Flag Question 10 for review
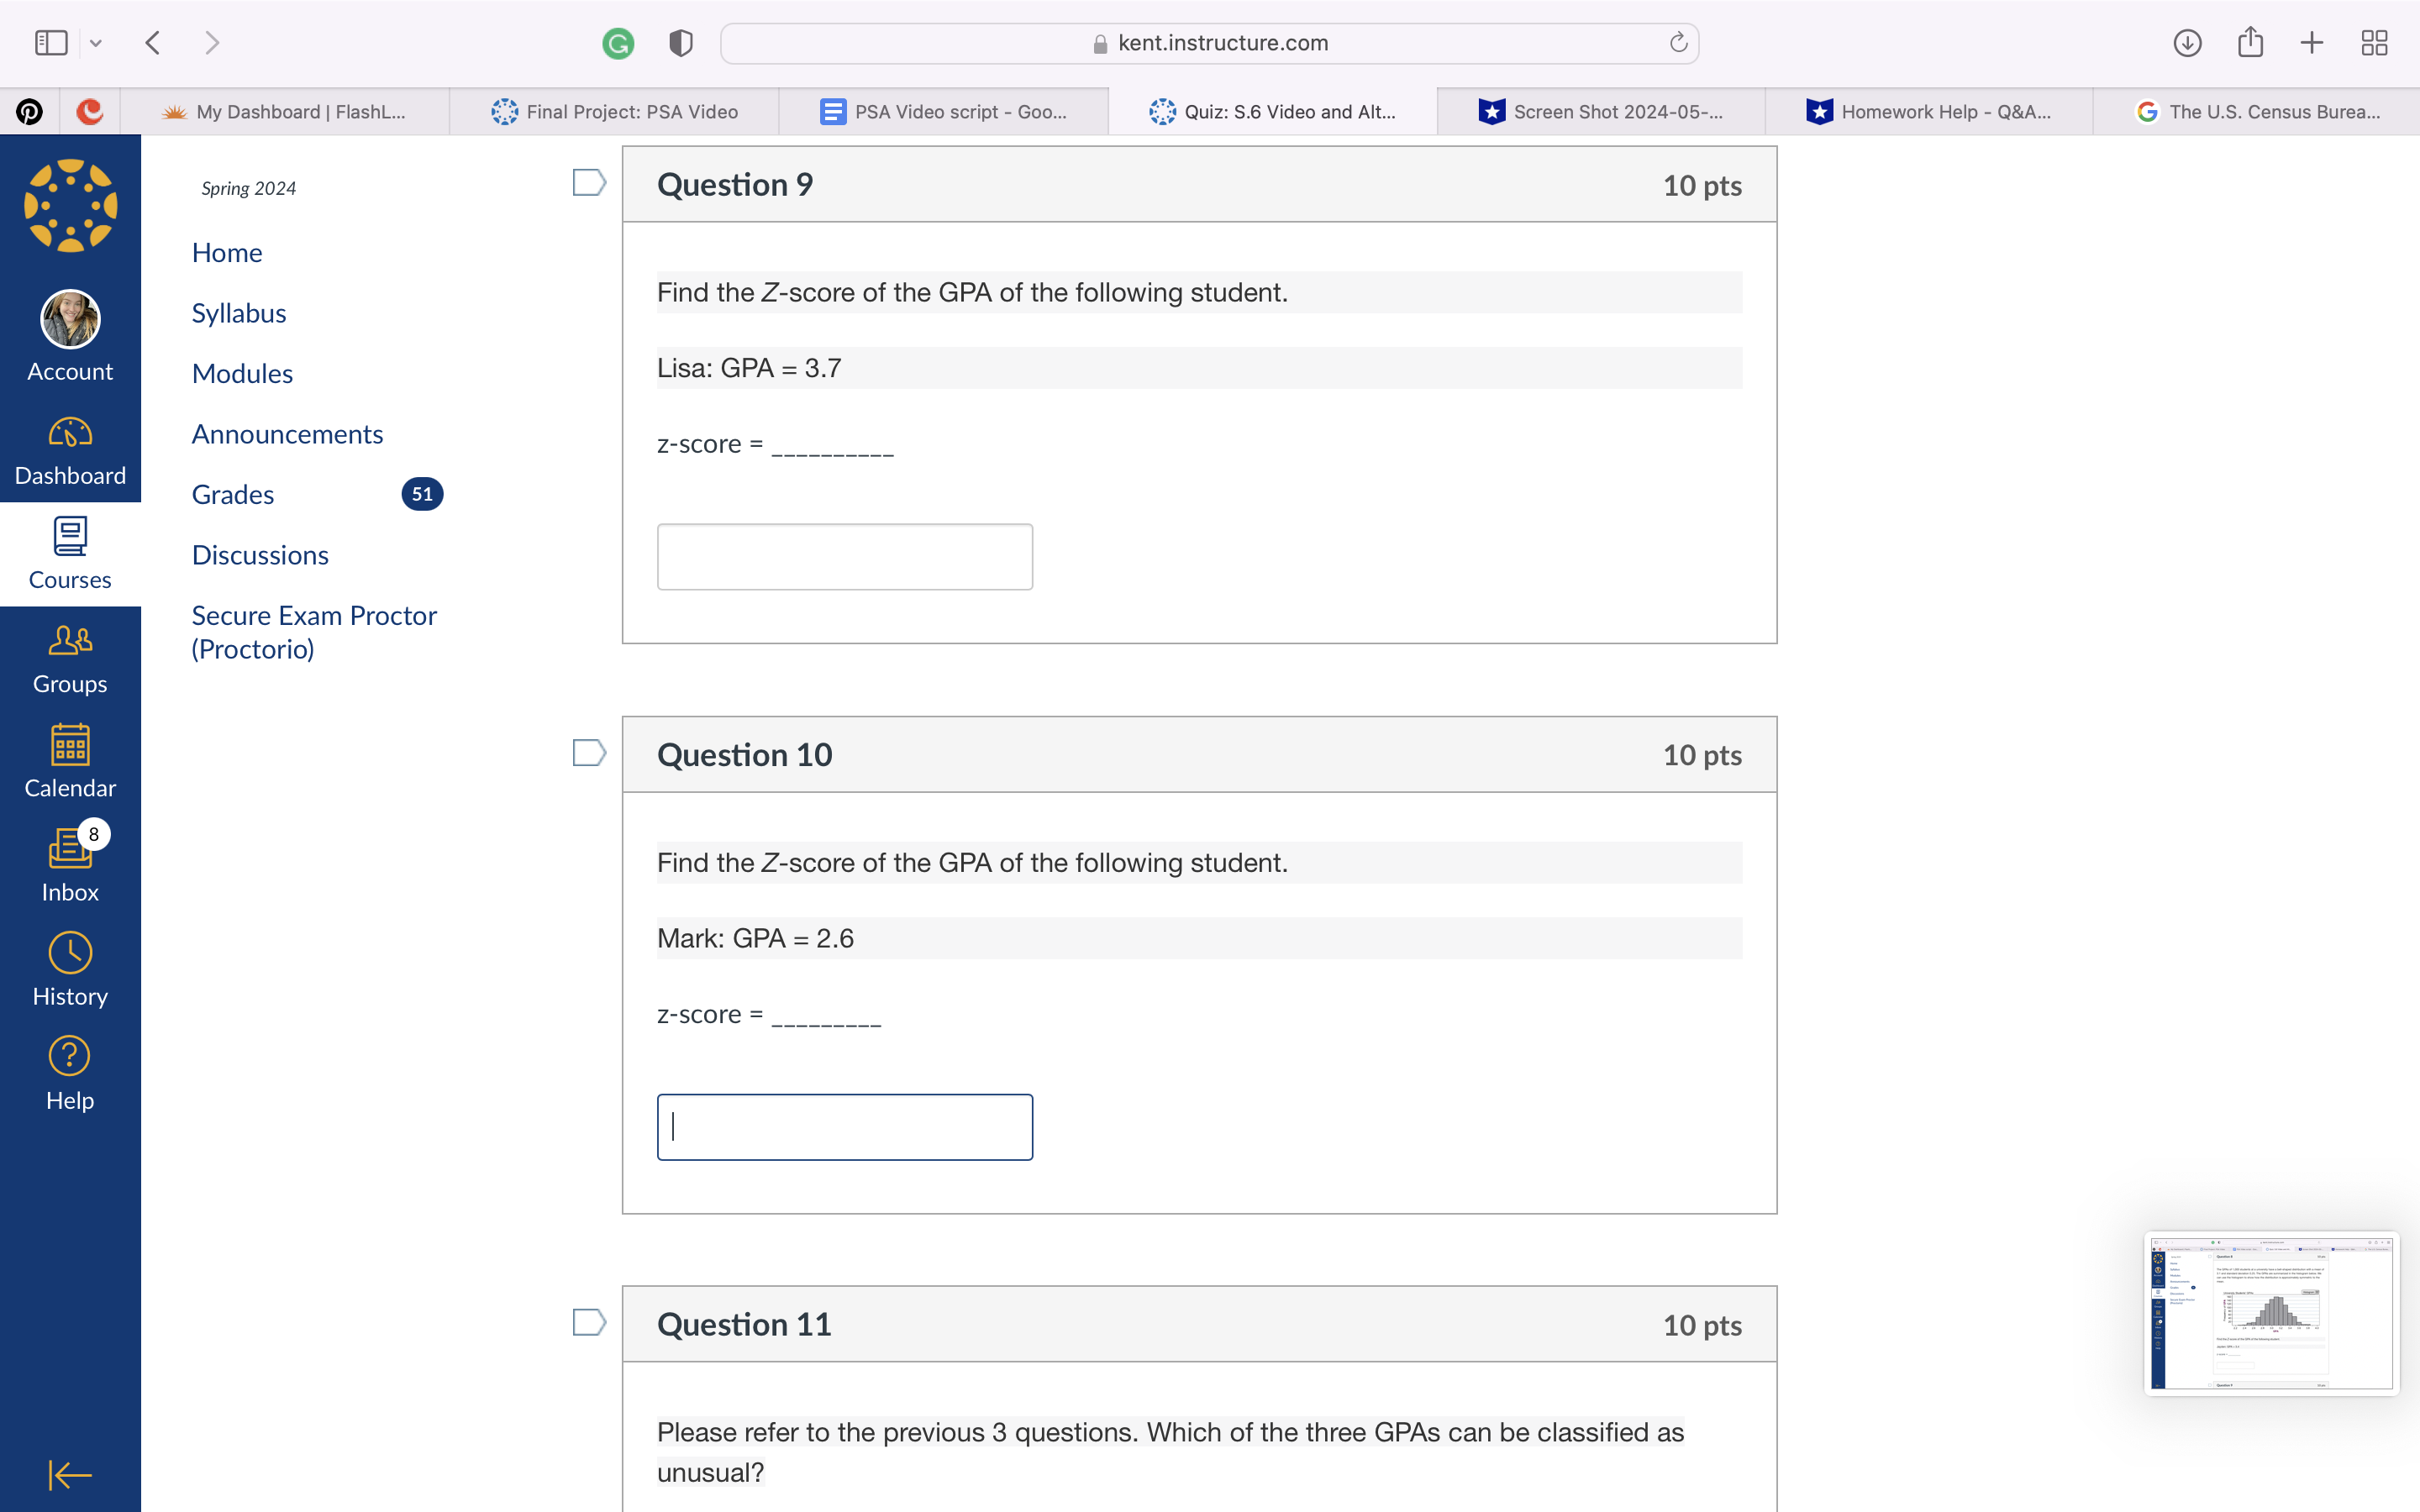 (589, 753)
